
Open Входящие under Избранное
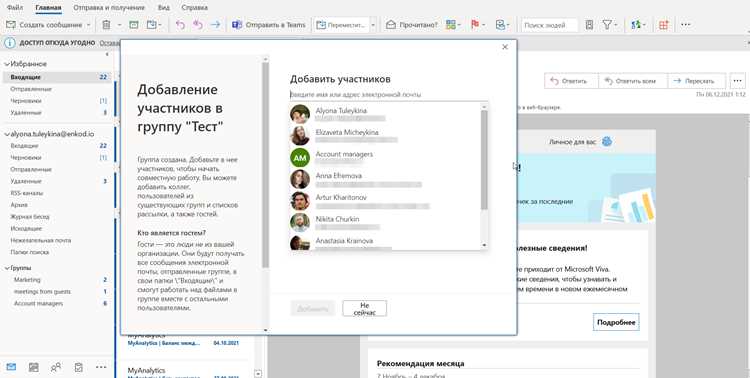(x=57, y=77)
